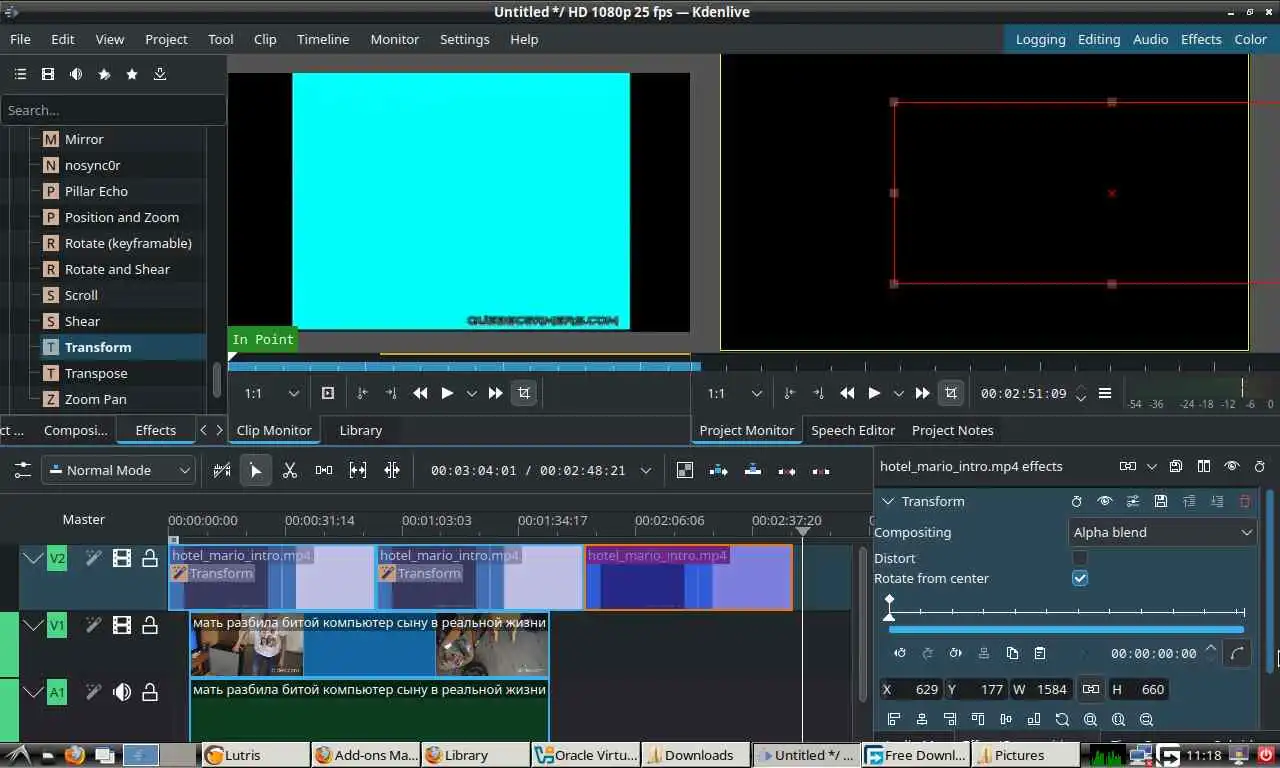Click the lock aspect ratio icon beside W
1280x768 pixels.
pyautogui.click(x=1091, y=689)
